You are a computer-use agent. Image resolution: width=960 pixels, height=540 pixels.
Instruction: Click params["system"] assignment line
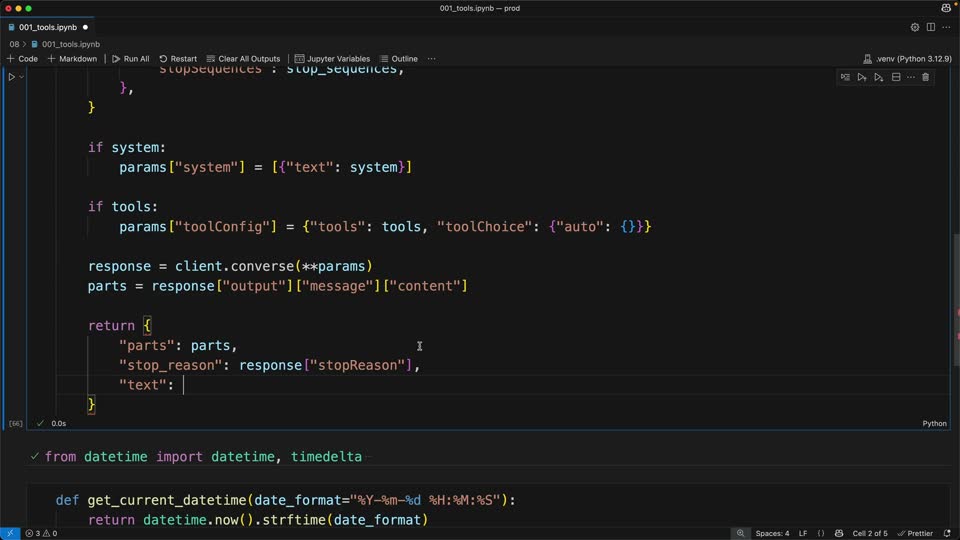click(265, 167)
